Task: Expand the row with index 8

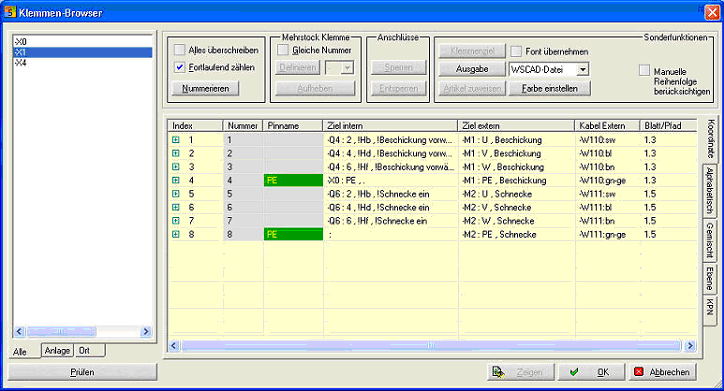Action: pyautogui.click(x=175, y=234)
